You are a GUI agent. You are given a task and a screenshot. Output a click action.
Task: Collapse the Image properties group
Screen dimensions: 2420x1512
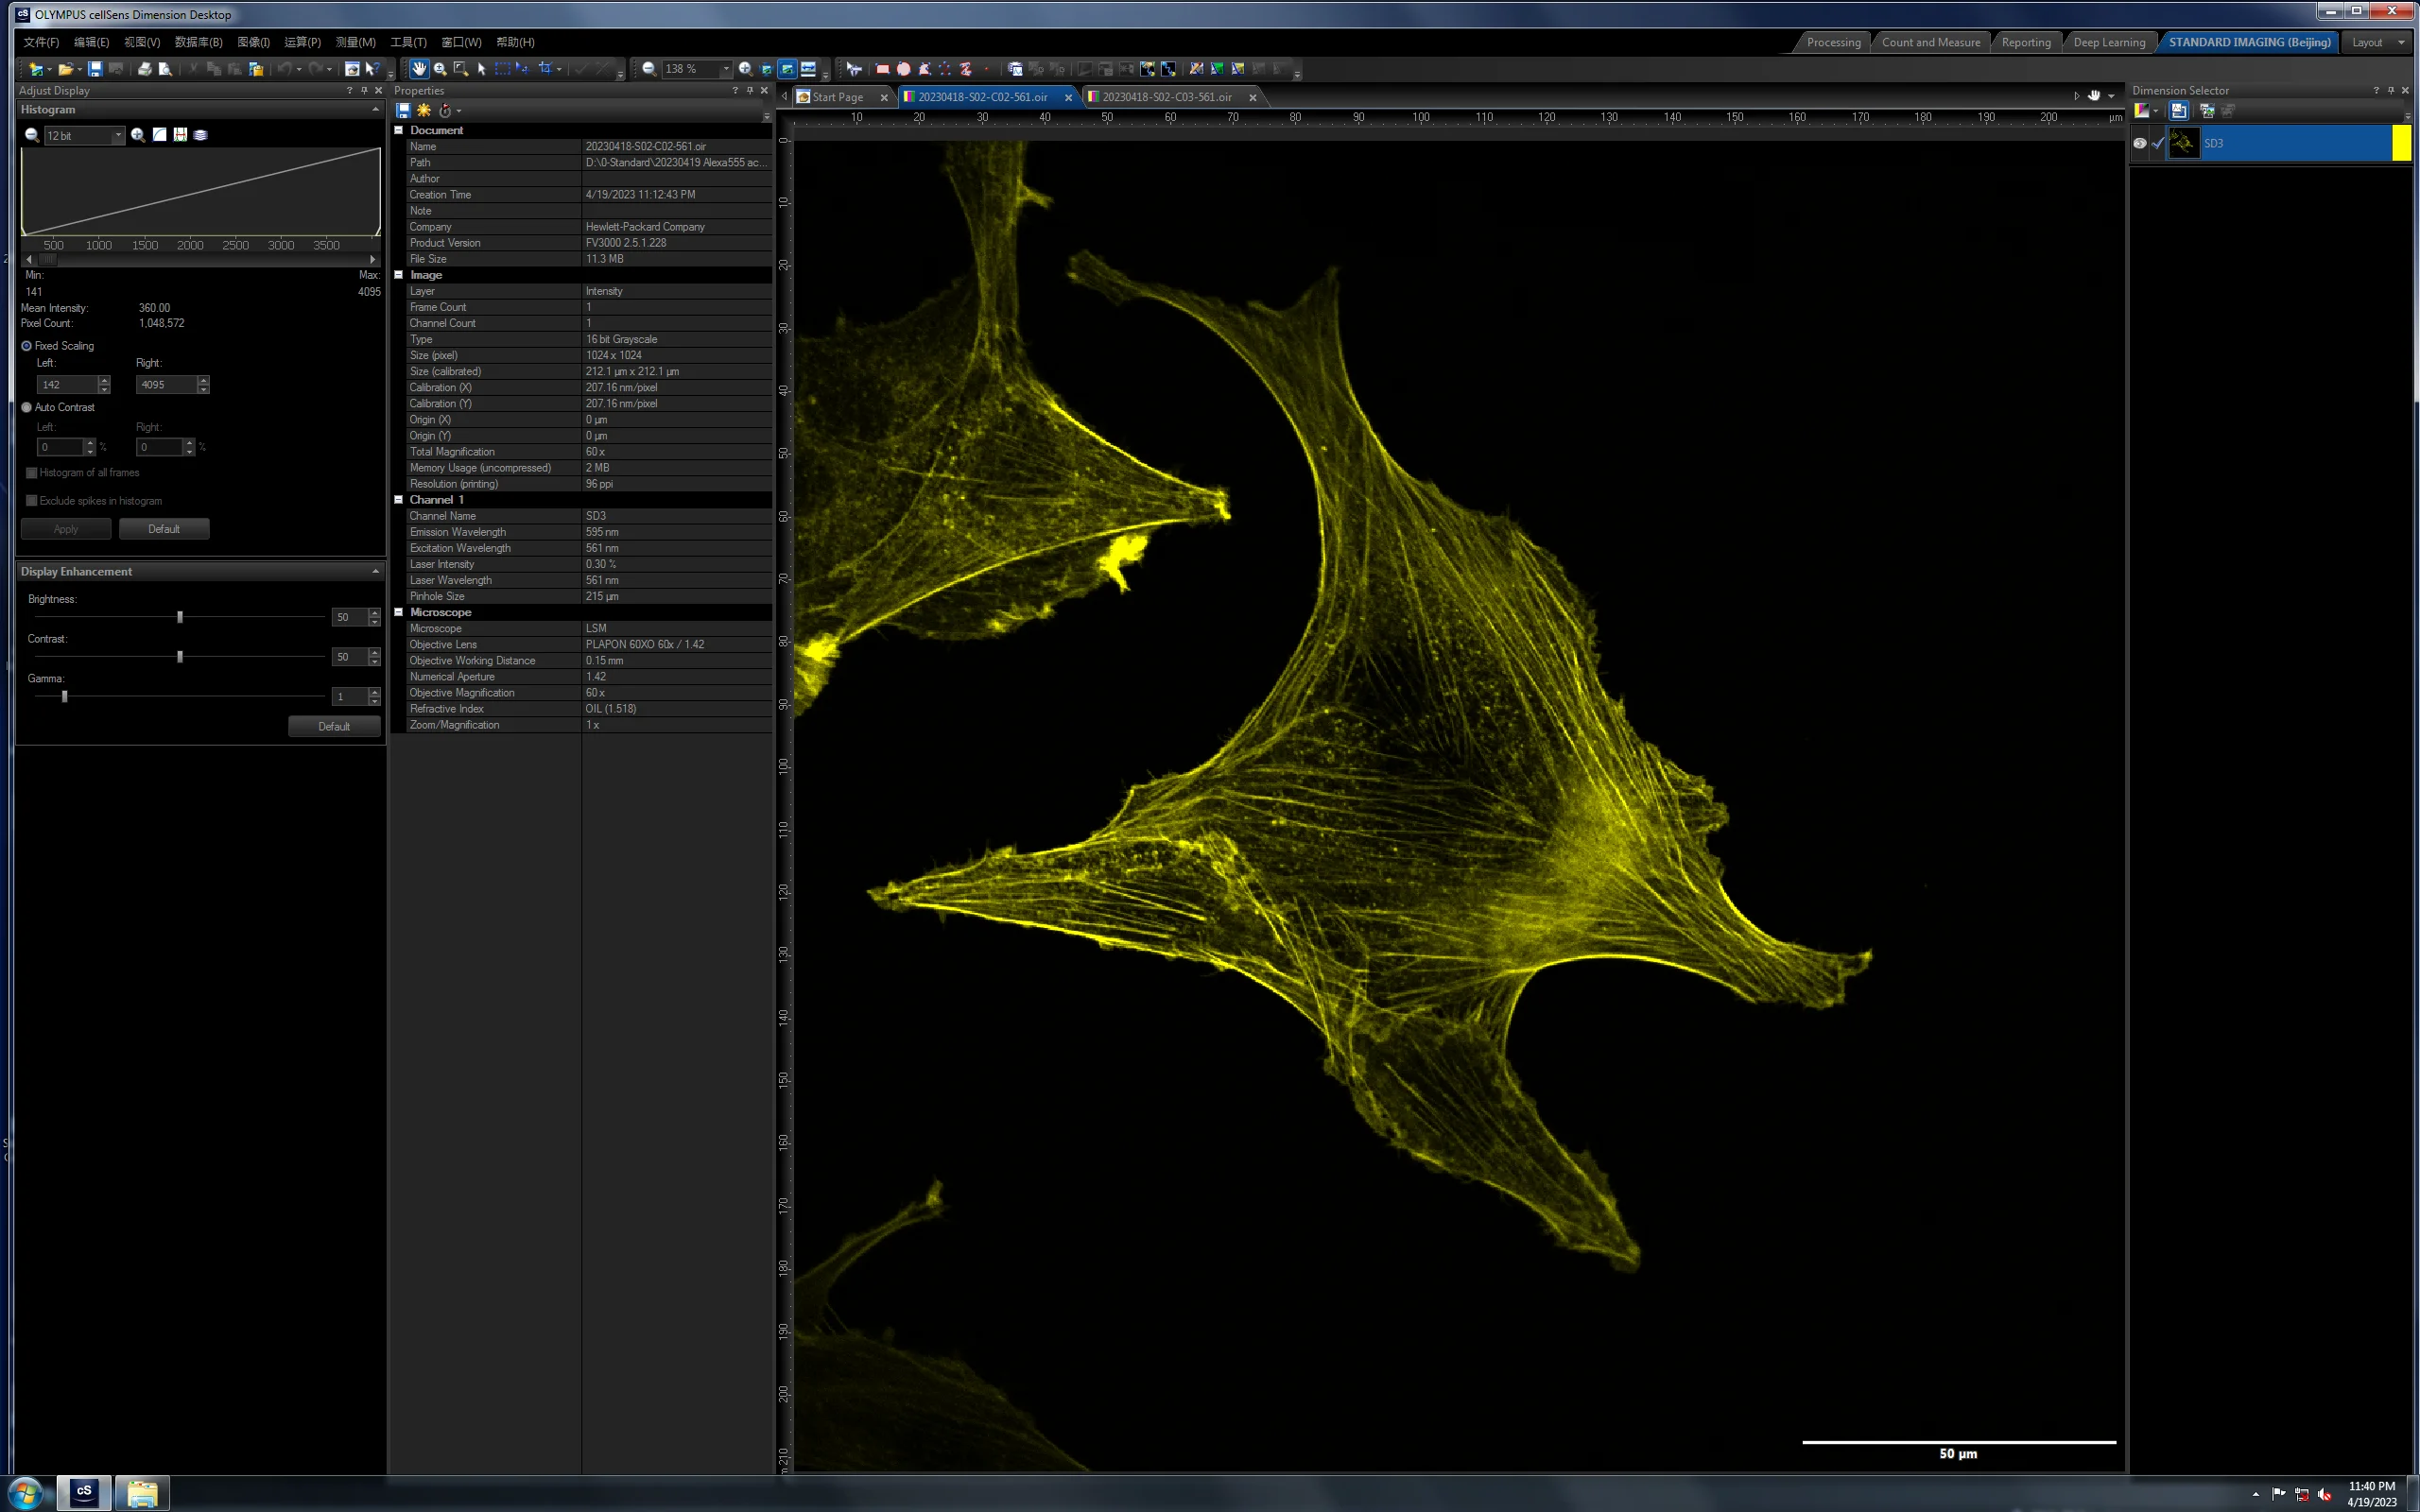398,275
